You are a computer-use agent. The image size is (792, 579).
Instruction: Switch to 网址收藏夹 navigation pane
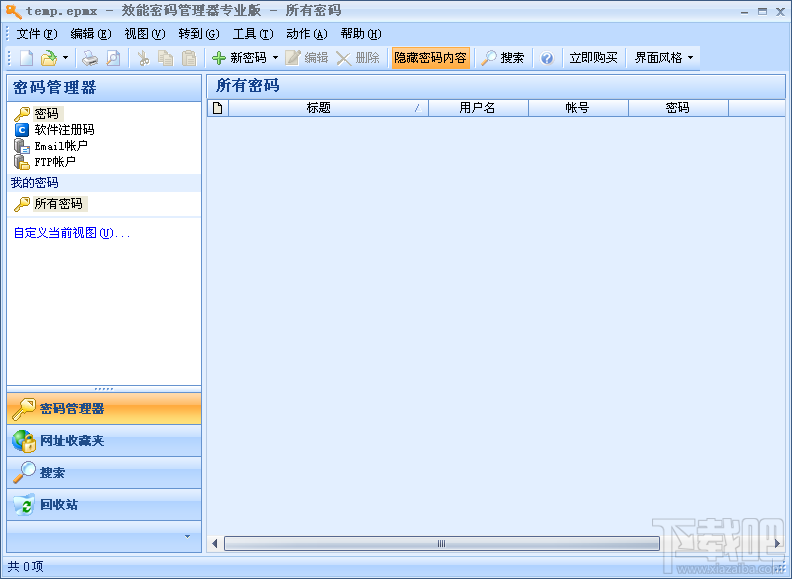(104, 441)
